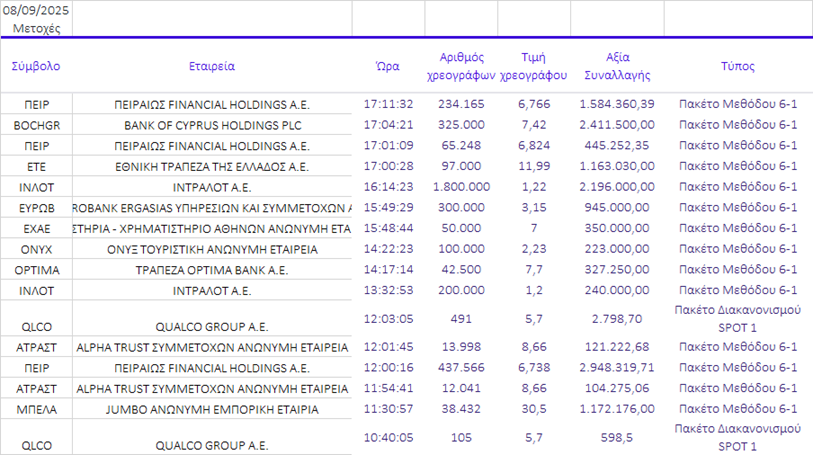813x455 pixels.
Task: Select the quantity cell 491
Action: (x=461, y=319)
